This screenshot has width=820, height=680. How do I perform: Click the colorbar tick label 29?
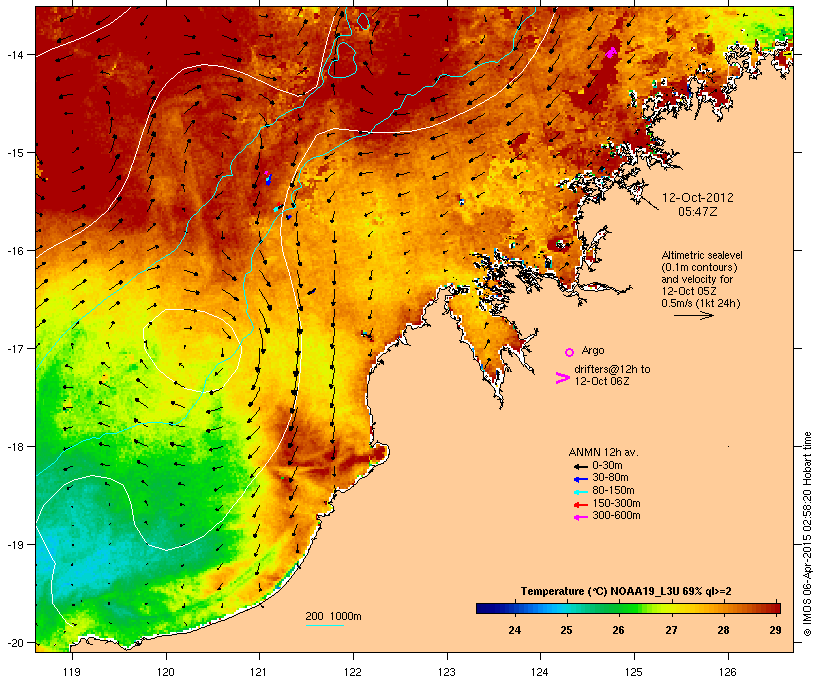pos(775,630)
